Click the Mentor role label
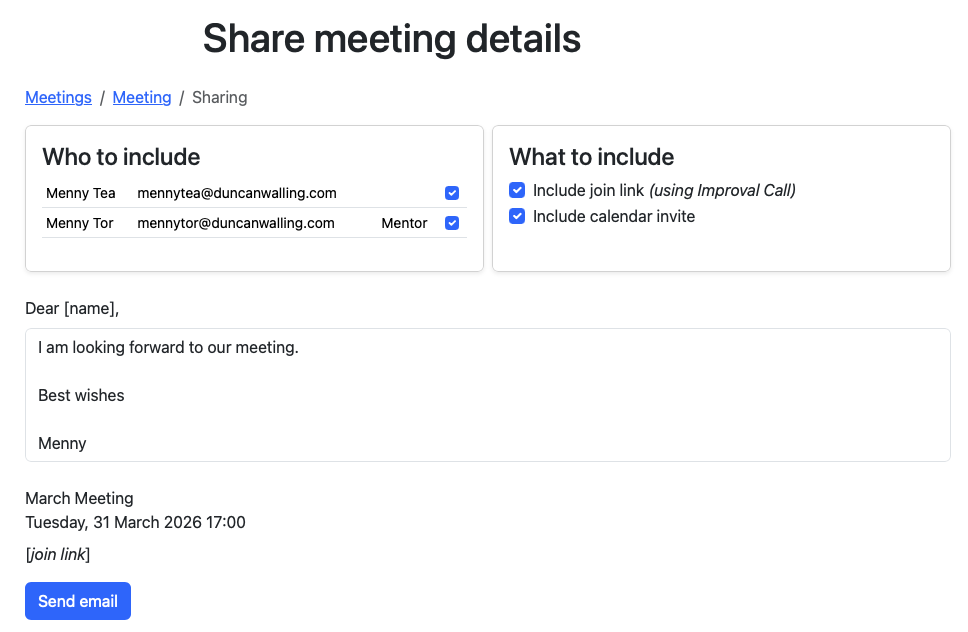 (x=404, y=223)
